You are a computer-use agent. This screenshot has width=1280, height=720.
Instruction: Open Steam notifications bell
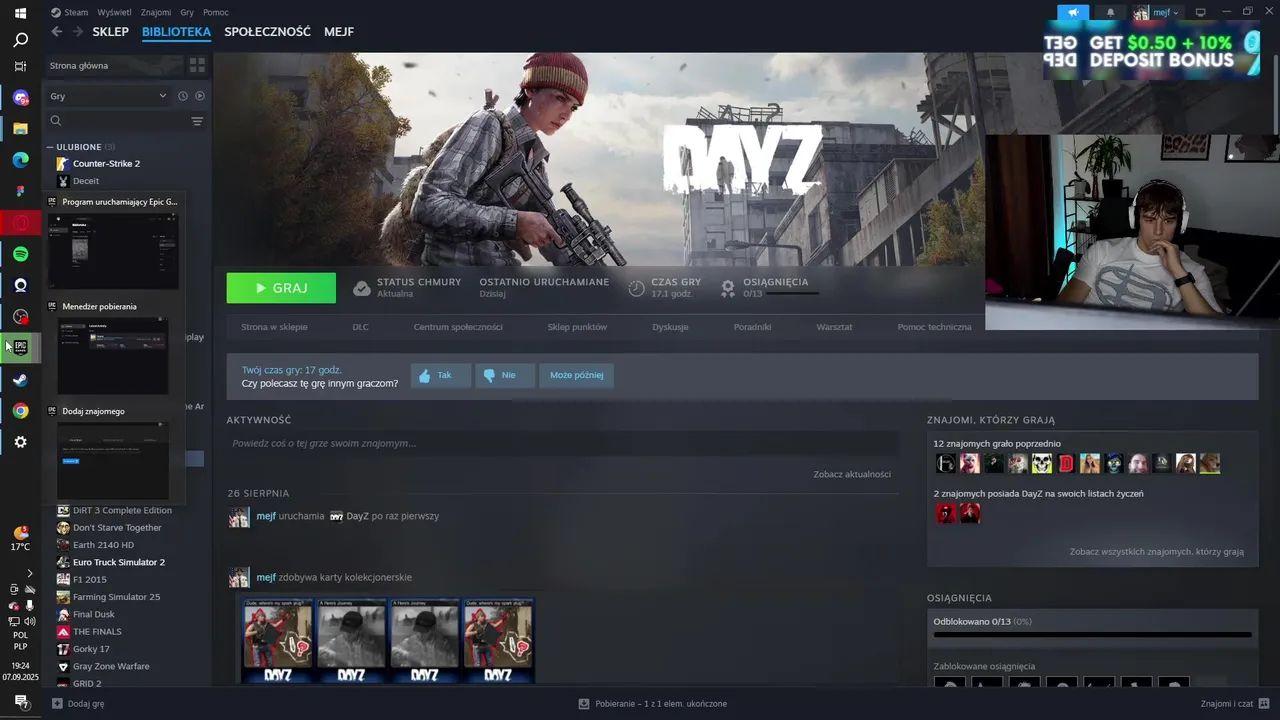(1110, 12)
